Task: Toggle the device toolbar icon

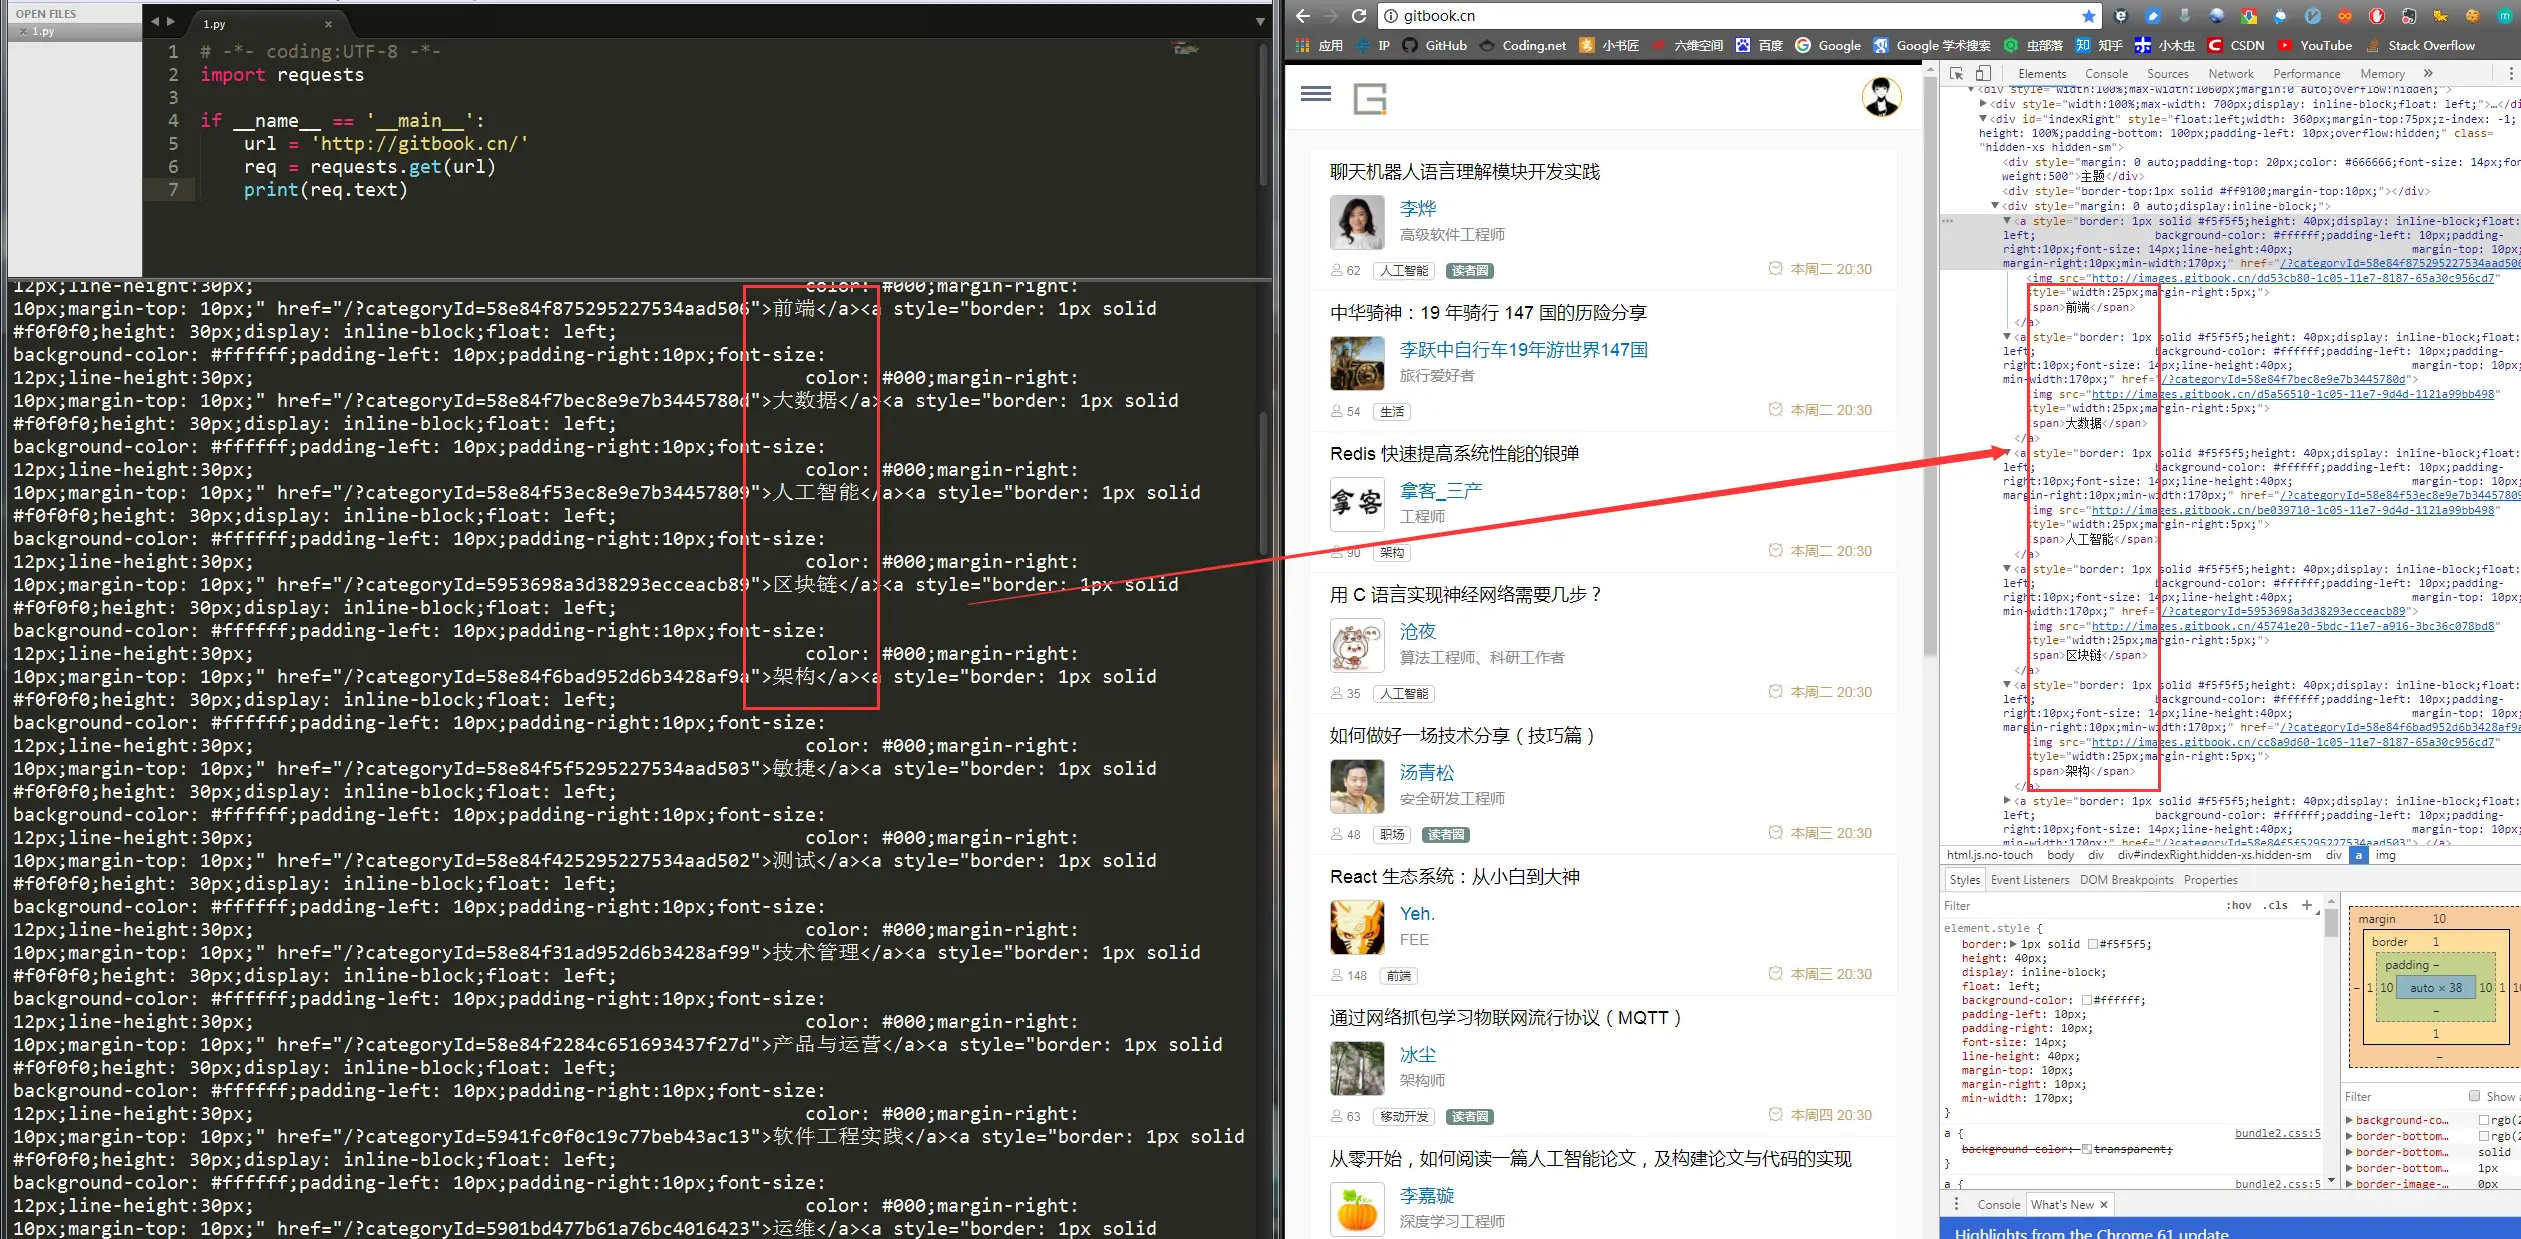Action: click(1983, 74)
